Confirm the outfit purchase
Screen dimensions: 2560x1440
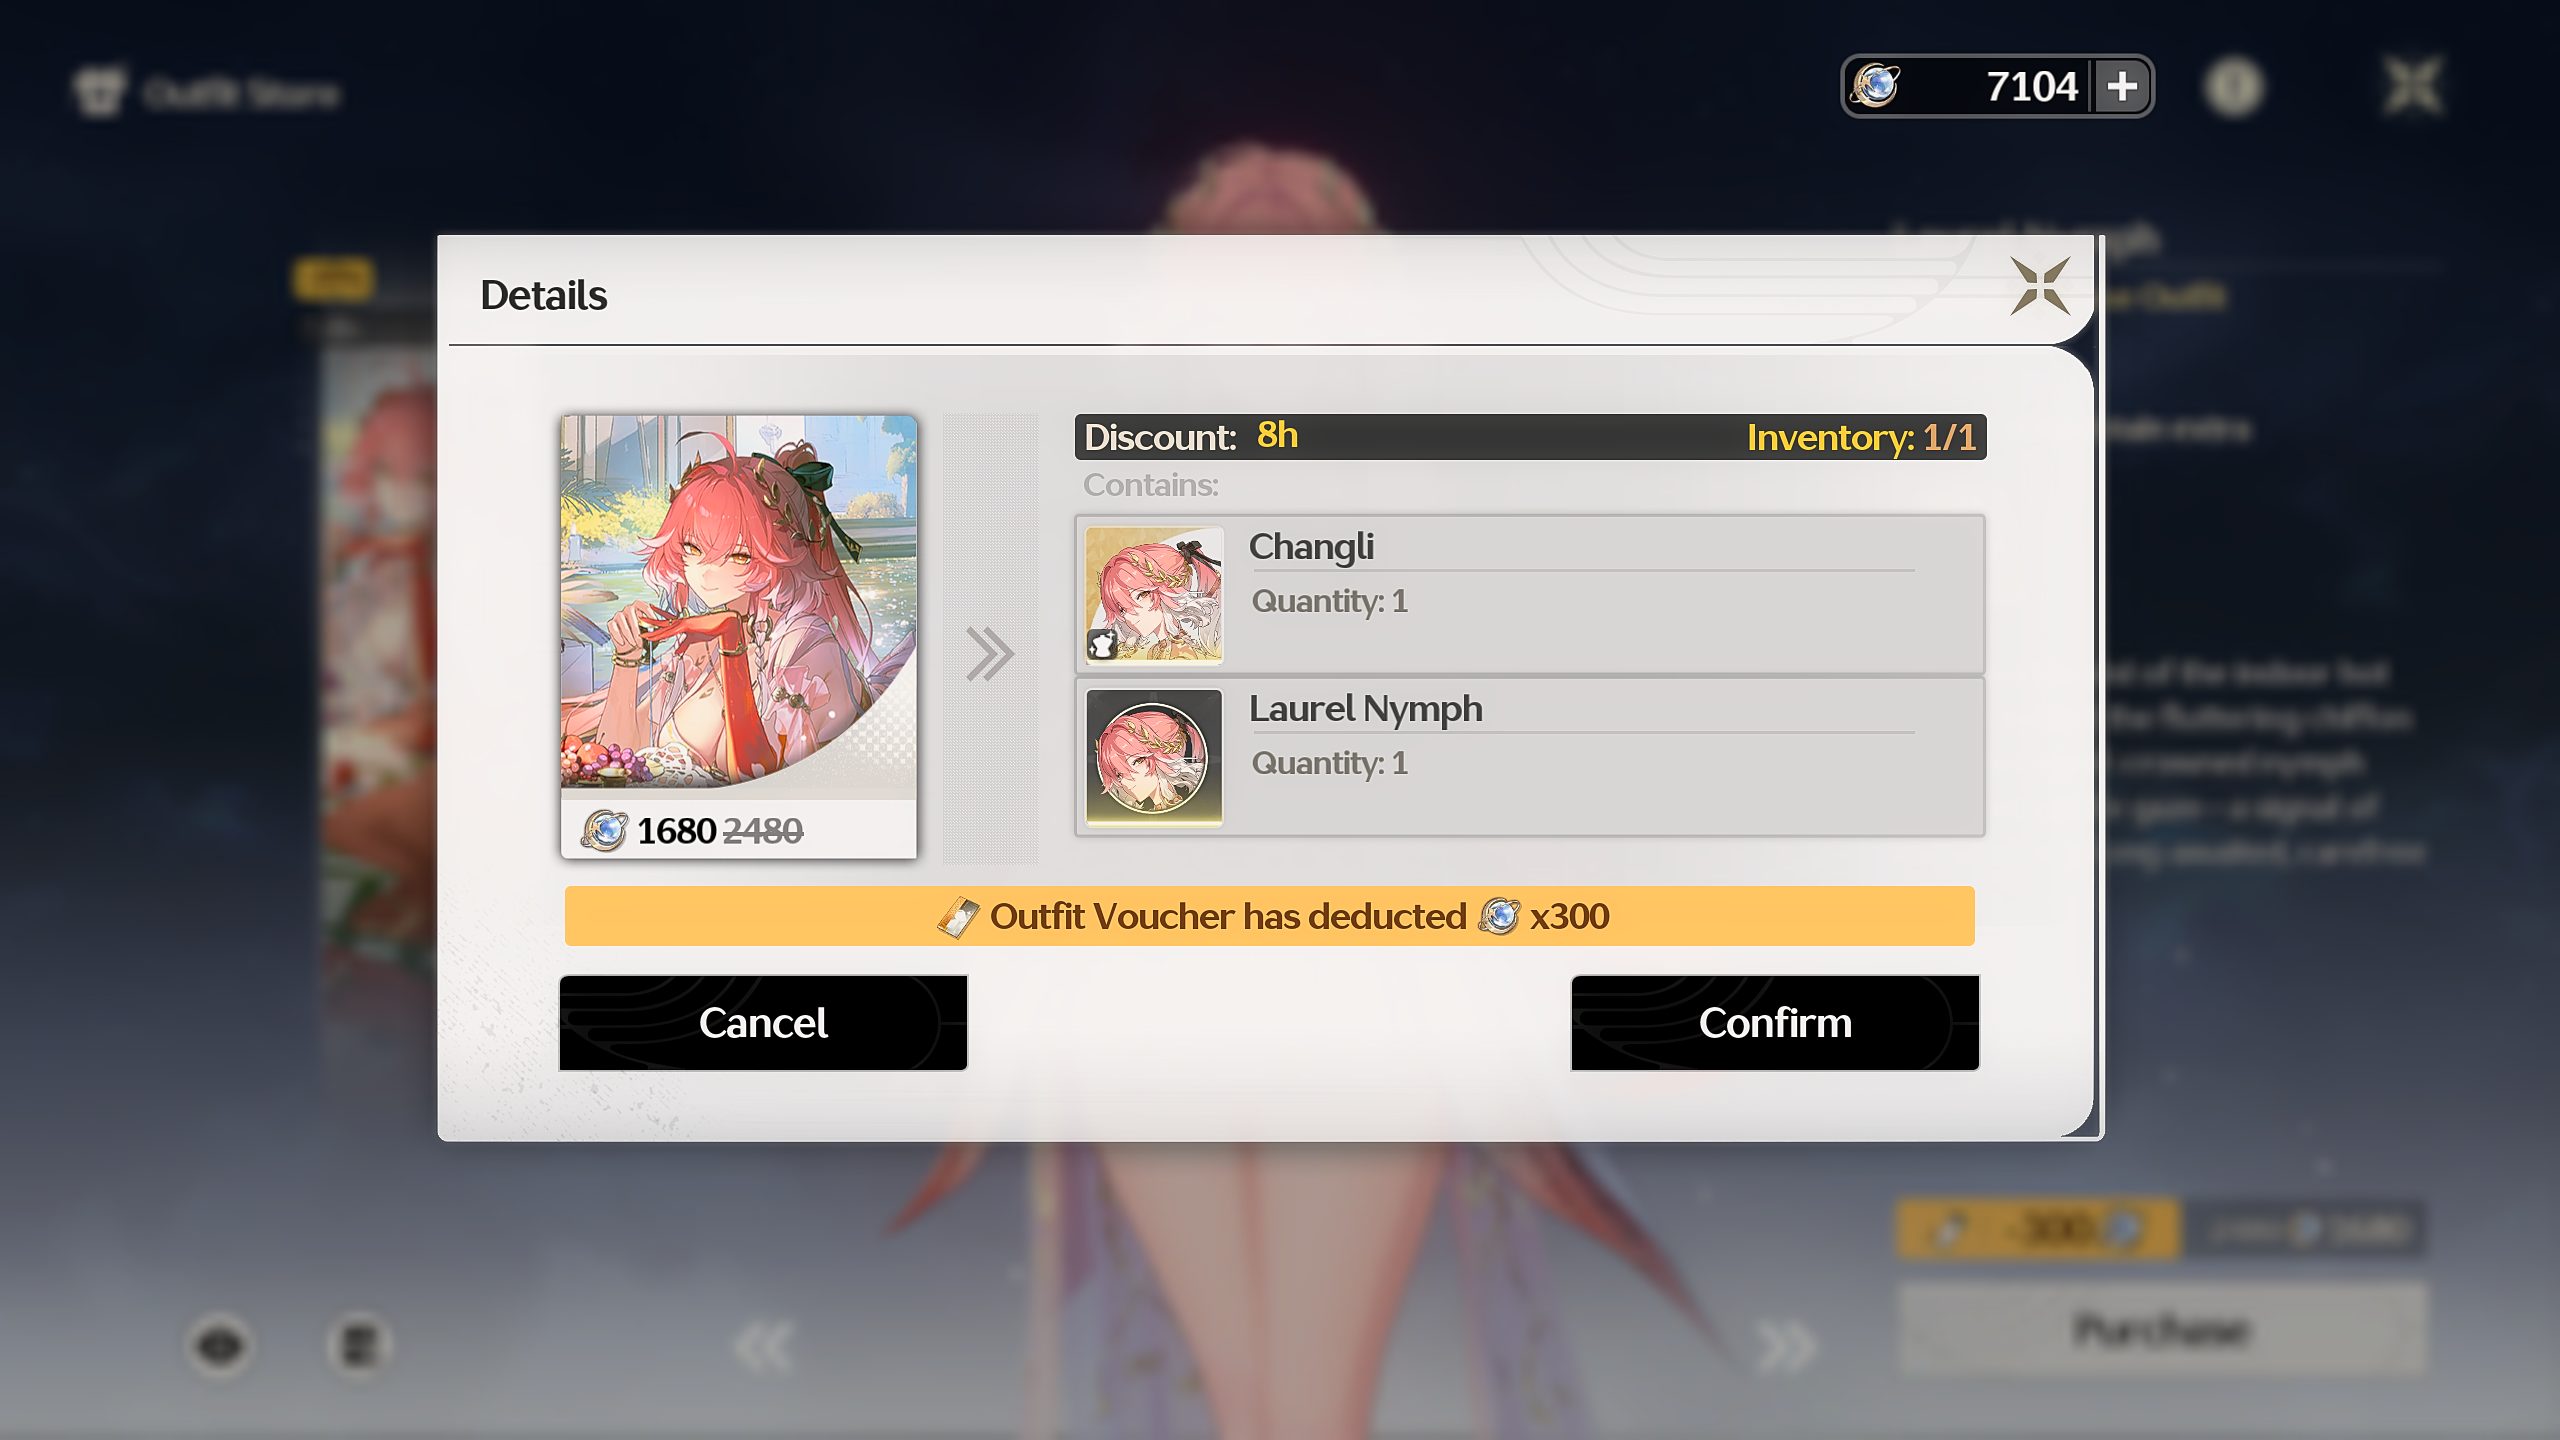click(x=1775, y=1023)
